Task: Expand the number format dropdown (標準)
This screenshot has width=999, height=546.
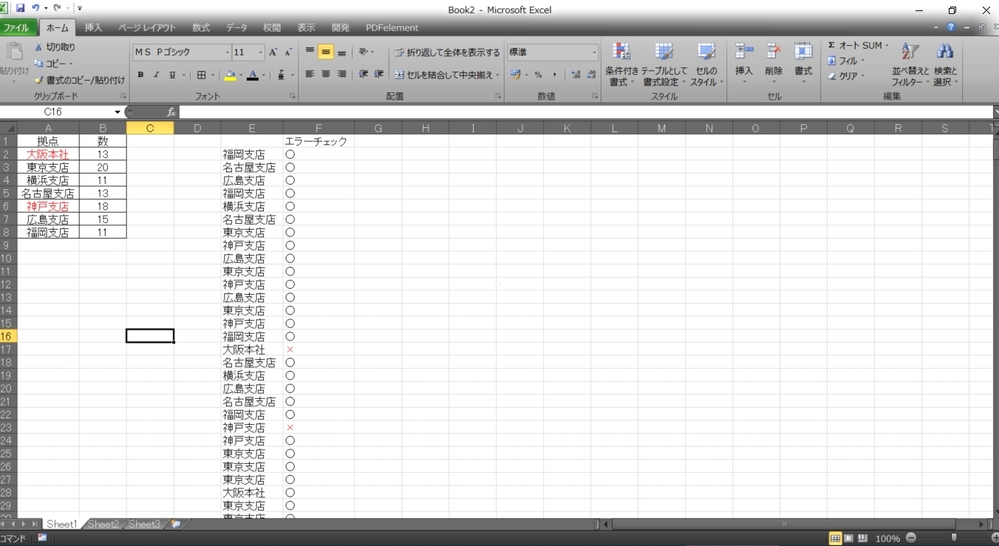Action: click(x=594, y=52)
